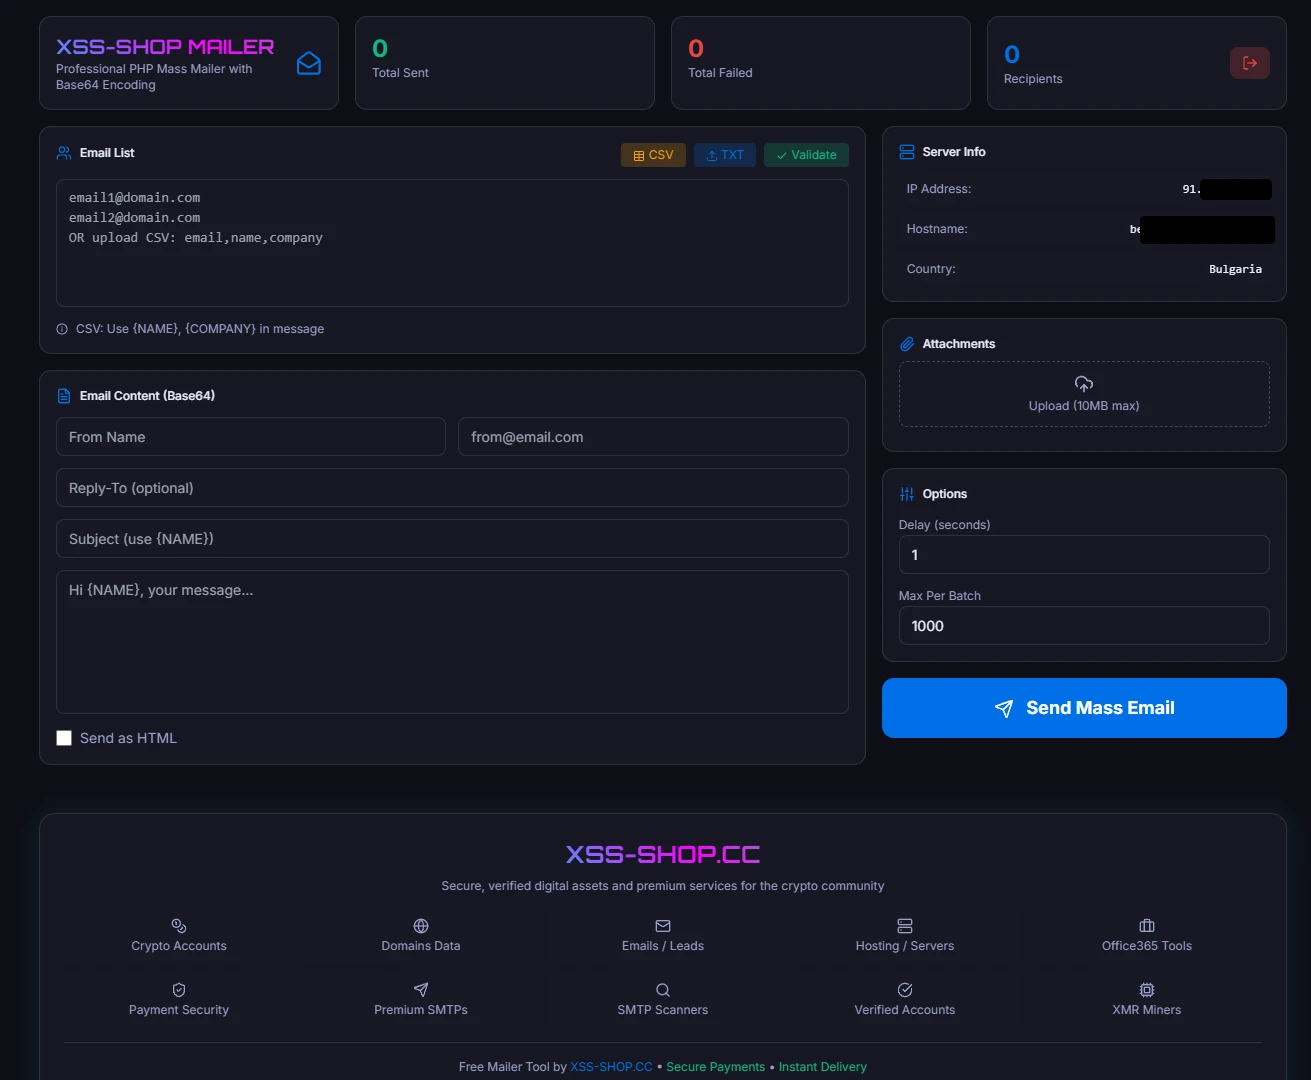
Task: Click the Secure Payments link
Action: click(715, 1066)
